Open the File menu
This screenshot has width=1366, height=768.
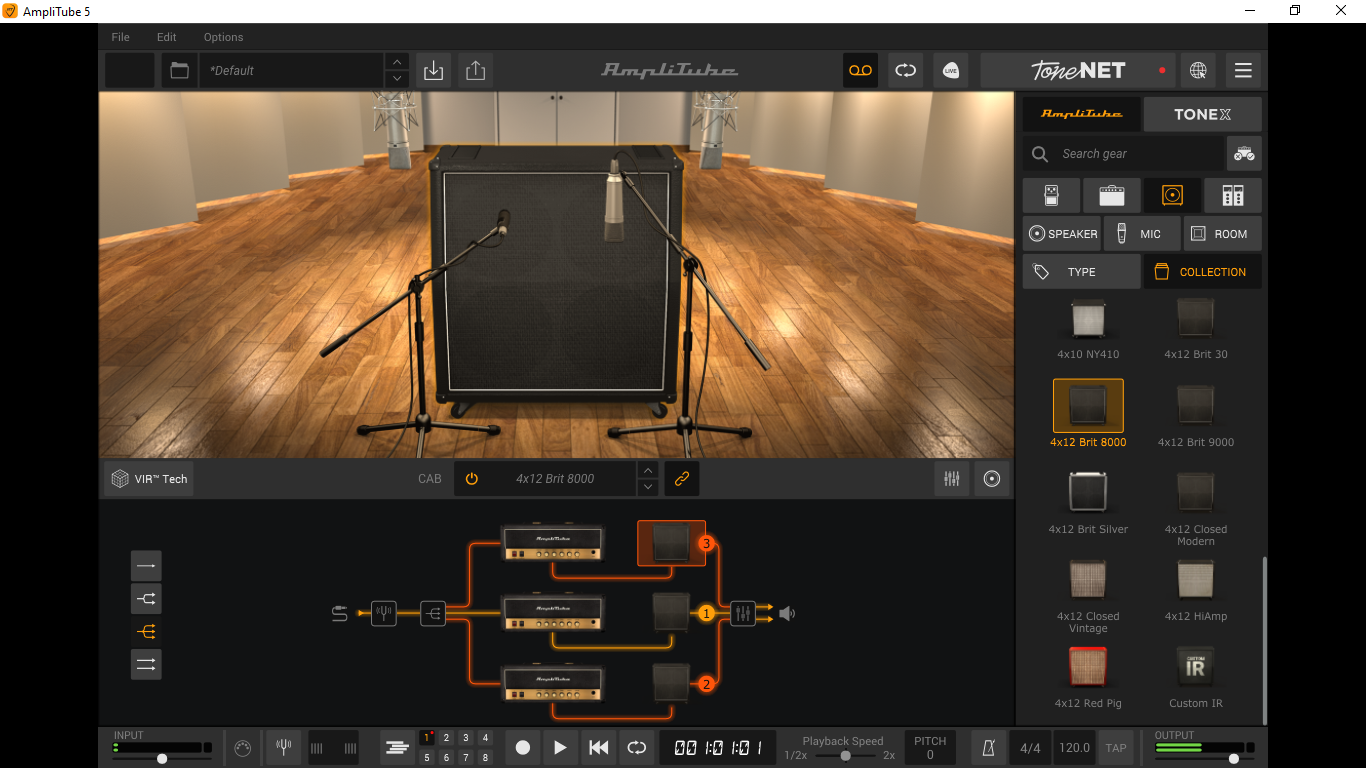click(x=120, y=37)
